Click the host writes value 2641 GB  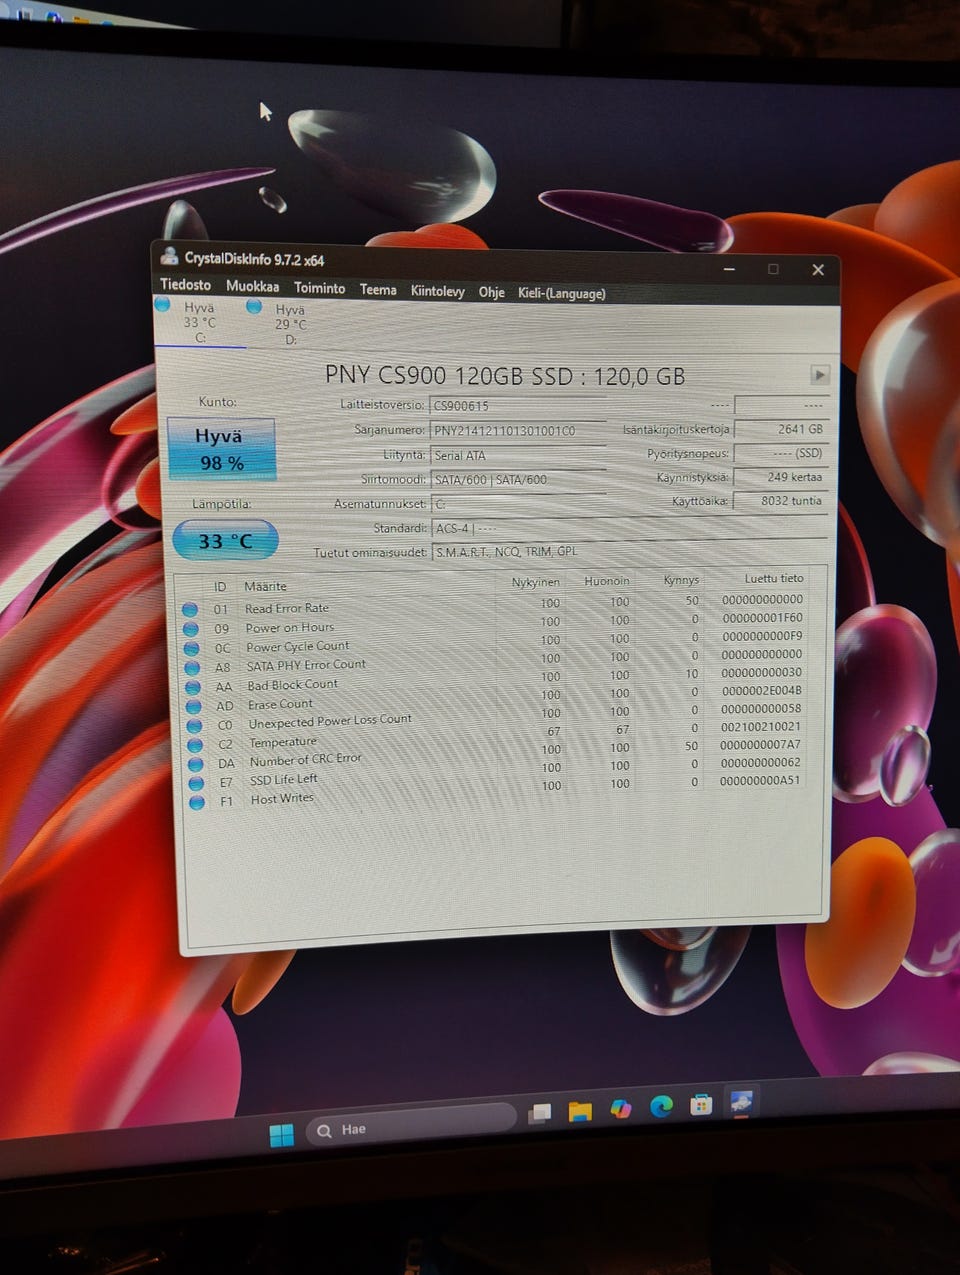click(x=780, y=429)
